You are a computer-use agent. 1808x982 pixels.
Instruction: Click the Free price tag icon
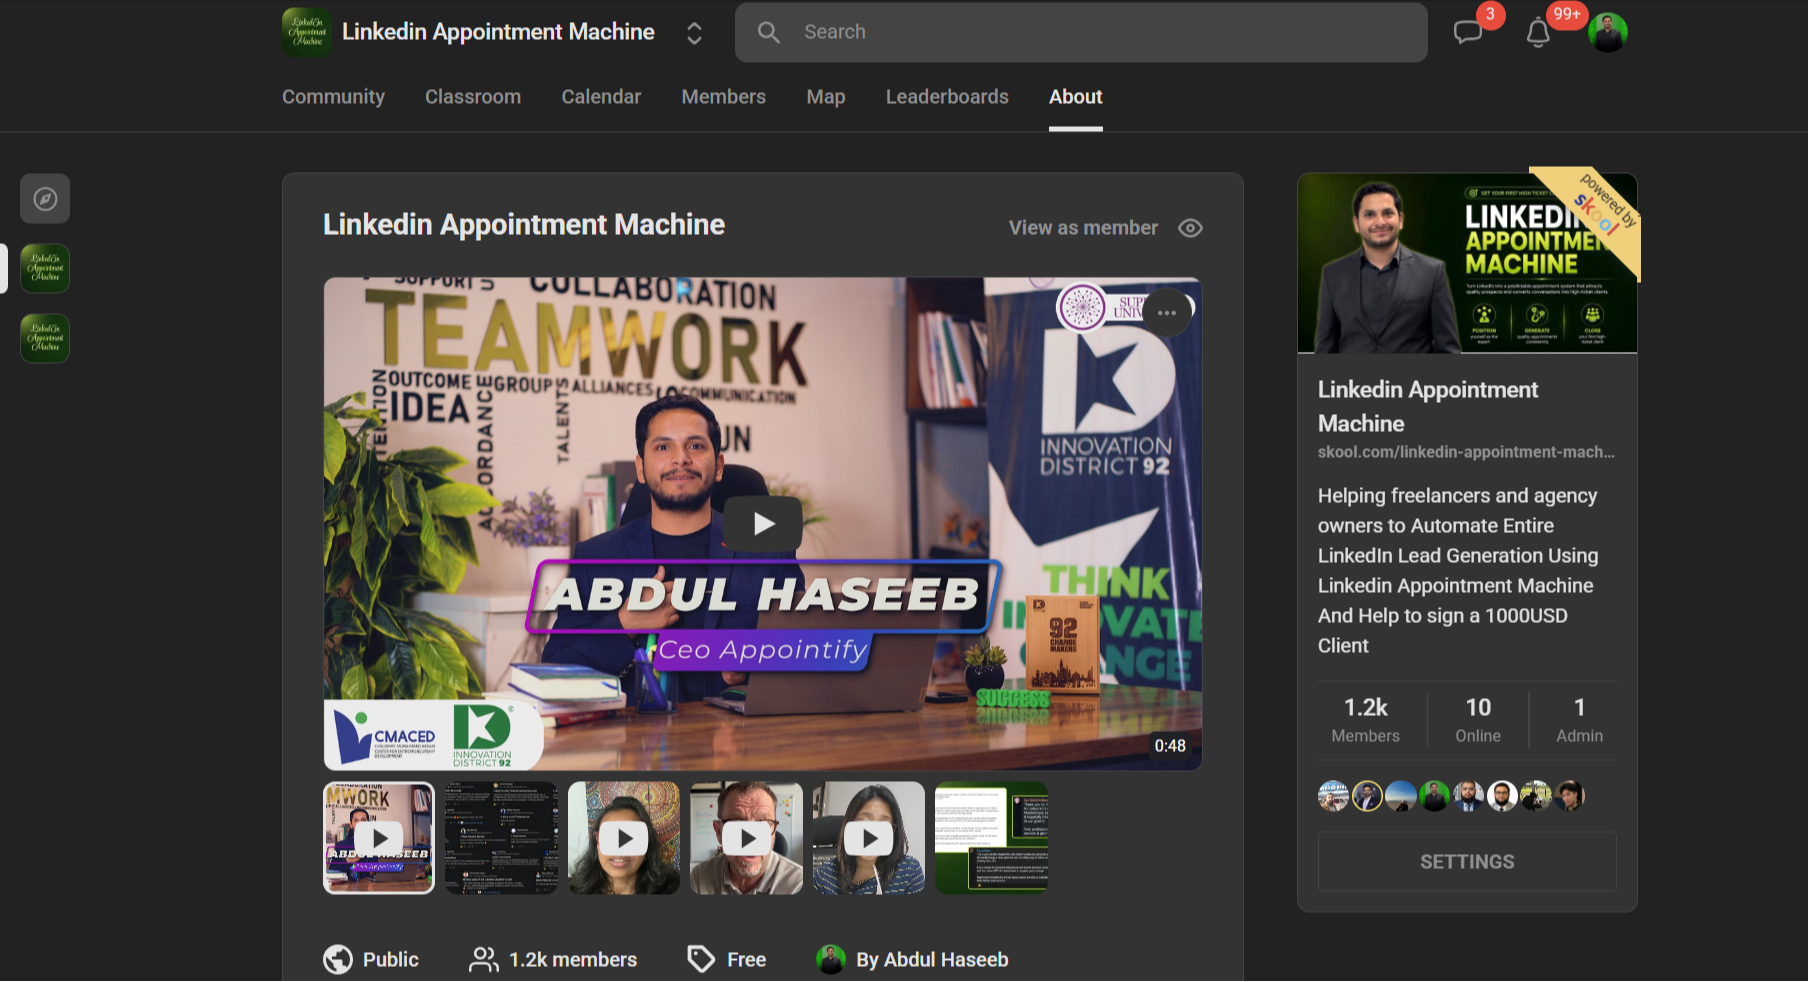pos(701,959)
